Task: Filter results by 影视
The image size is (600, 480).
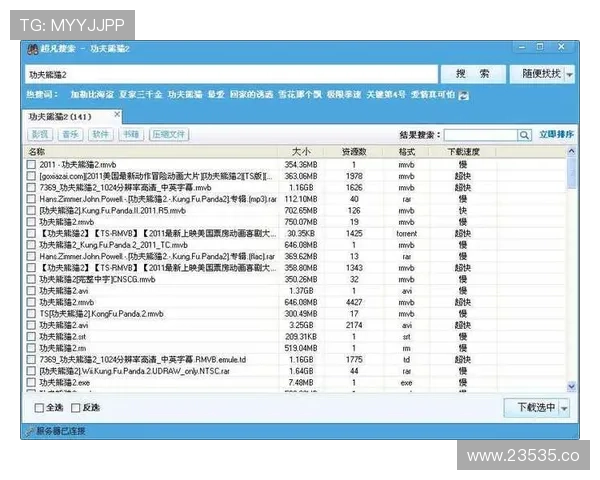Action: pos(40,134)
